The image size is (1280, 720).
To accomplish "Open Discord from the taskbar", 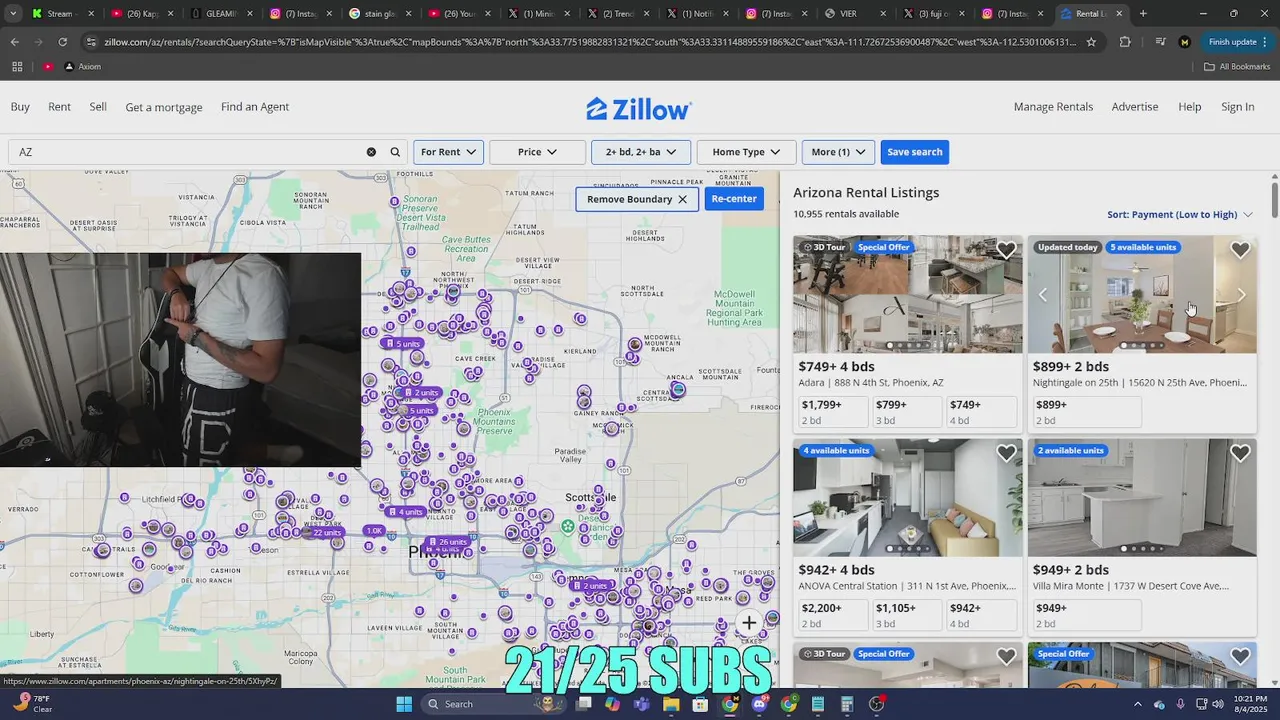I will [x=759, y=704].
